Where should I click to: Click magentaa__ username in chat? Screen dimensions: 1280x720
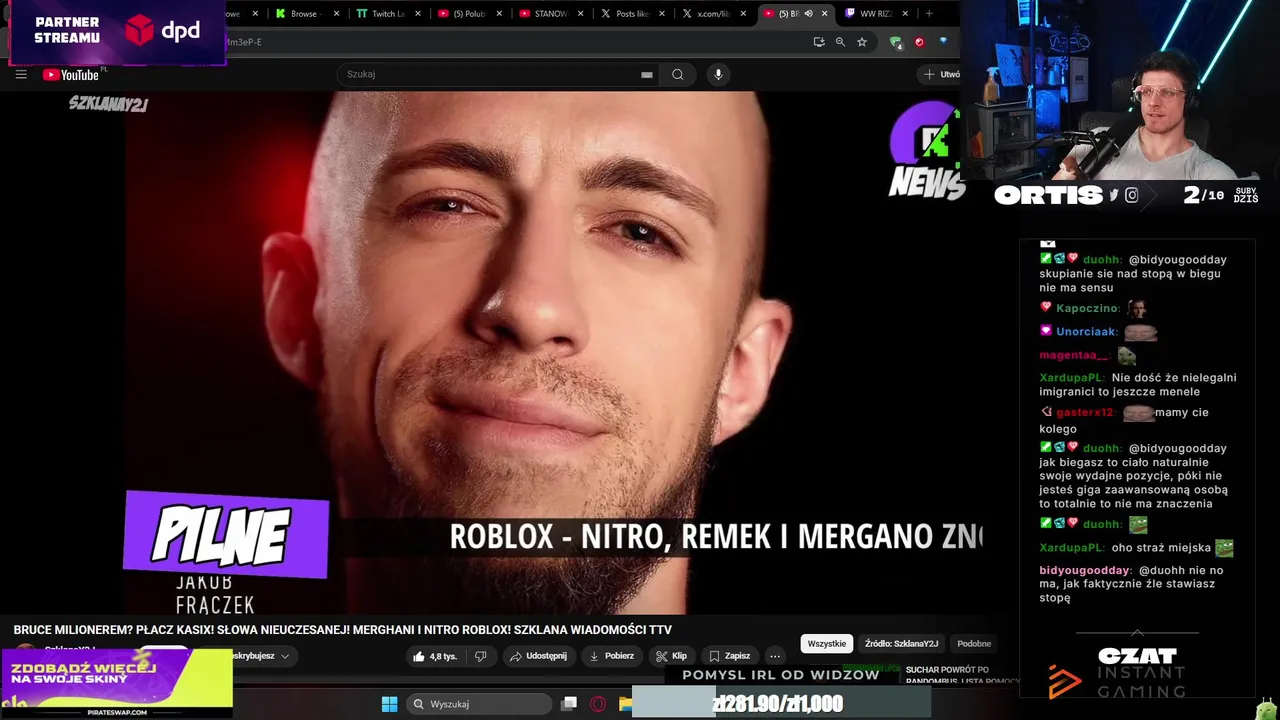[1072, 356]
